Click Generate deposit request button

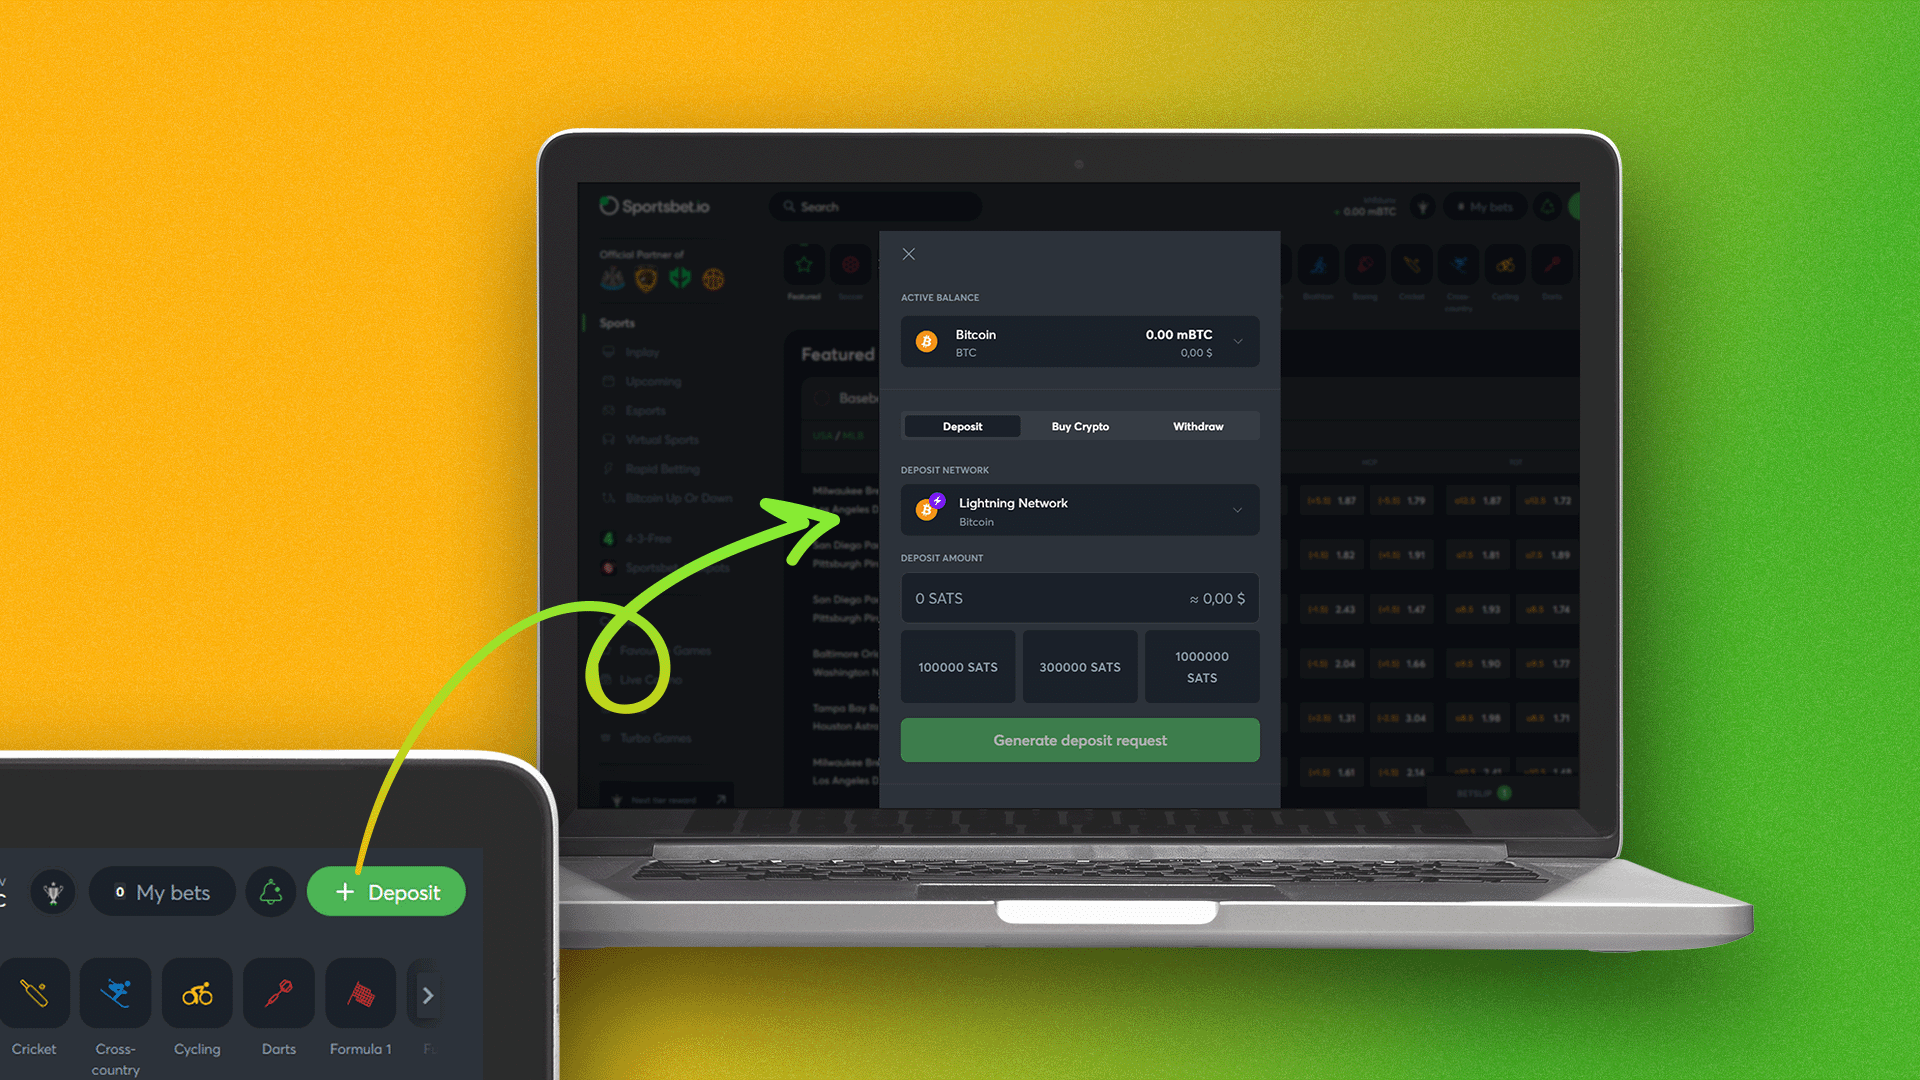1080,740
